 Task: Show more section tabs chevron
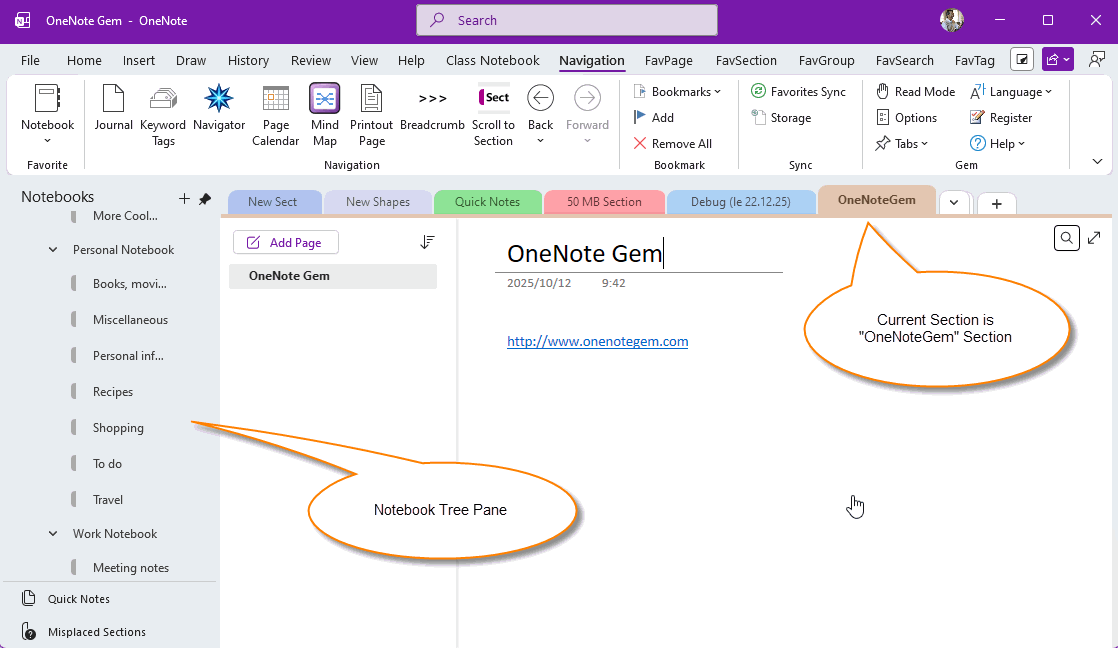pos(954,203)
